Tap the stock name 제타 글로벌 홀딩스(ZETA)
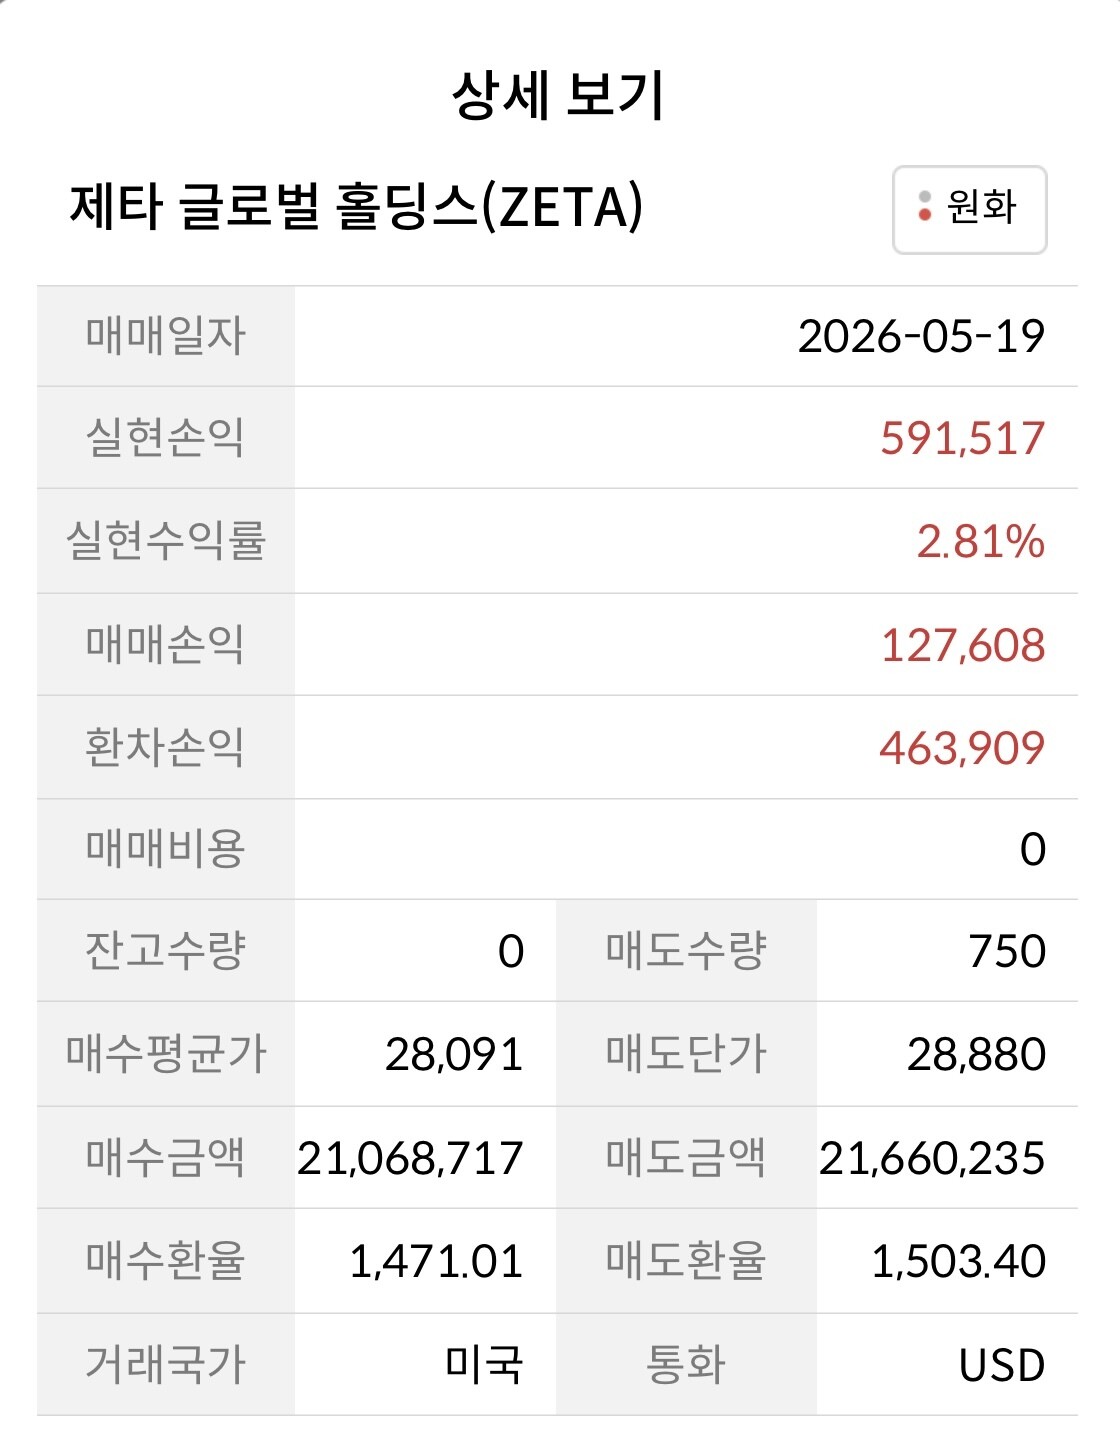 pyautogui.click(x=357, y=207)
